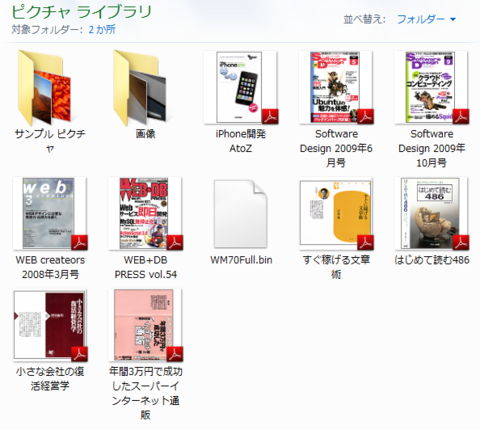Click the iPhone開発 AtoZ file name

point(241,141)
